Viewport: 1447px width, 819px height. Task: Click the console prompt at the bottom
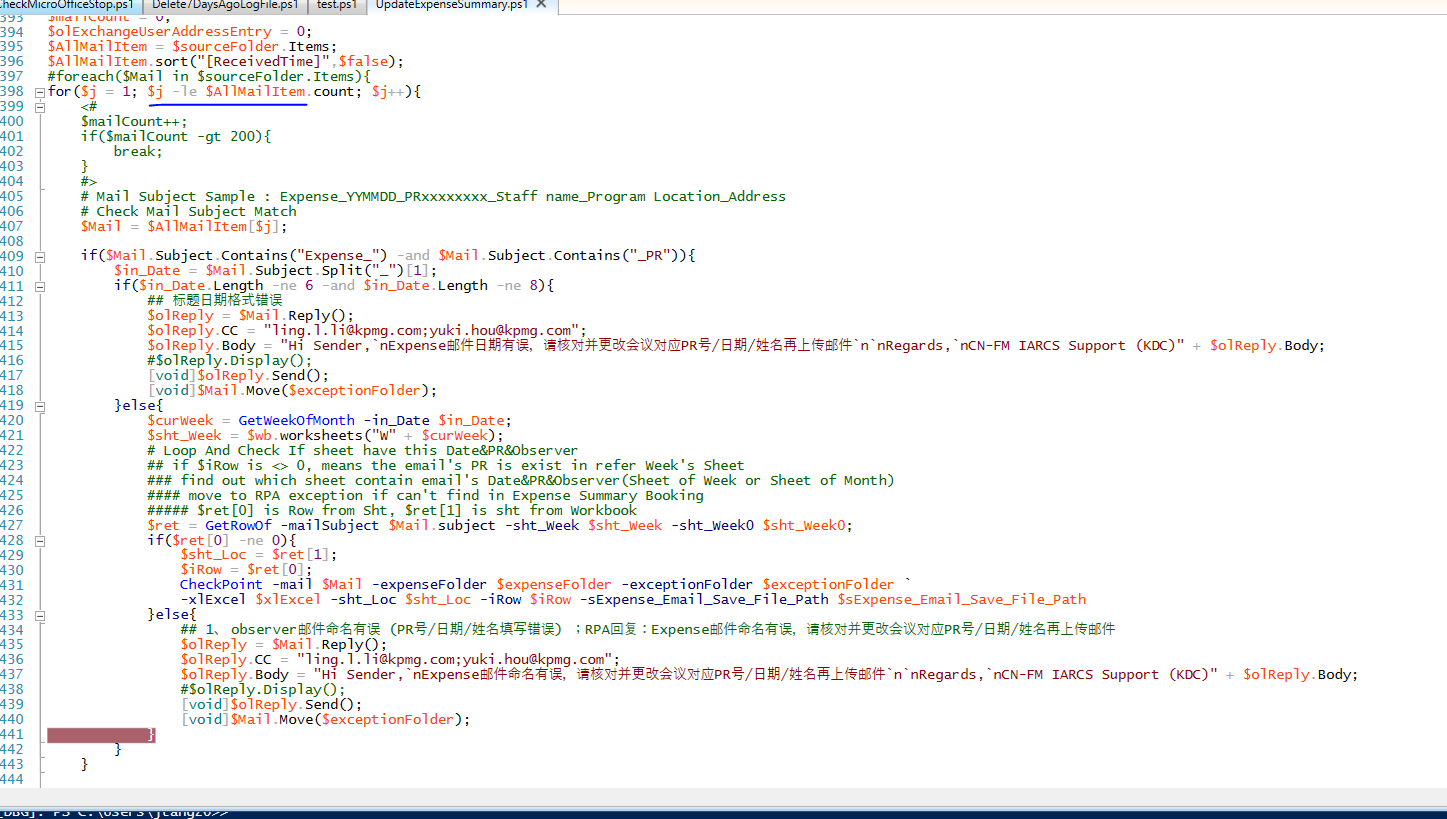[116, 812]
